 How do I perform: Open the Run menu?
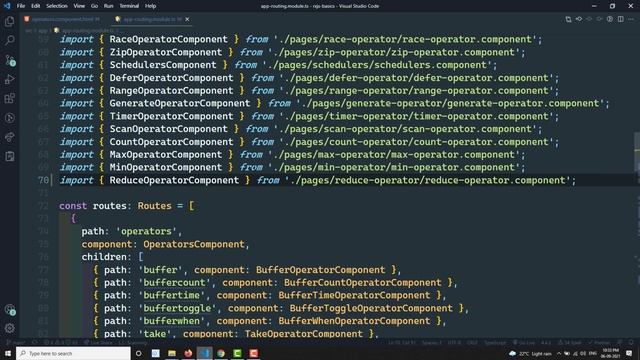pyautogui.click(x=108, y=6)
